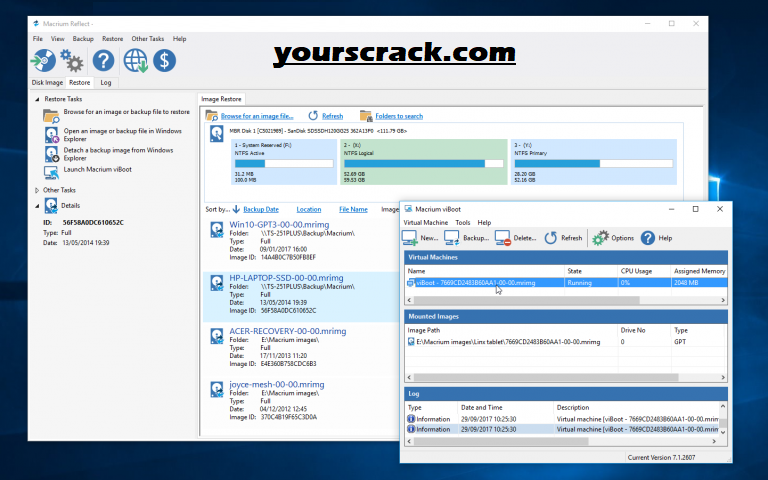Click the MBR Disk 1 drive icon

click(x=216, y=134)
